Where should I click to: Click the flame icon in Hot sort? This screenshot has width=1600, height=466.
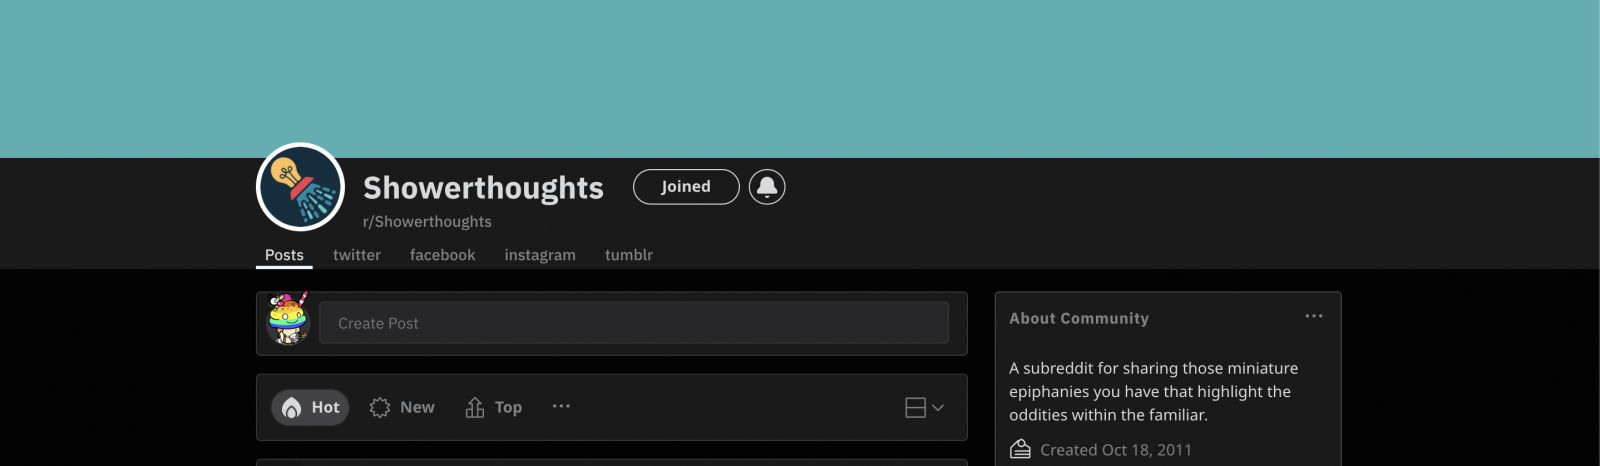(292, 407)
